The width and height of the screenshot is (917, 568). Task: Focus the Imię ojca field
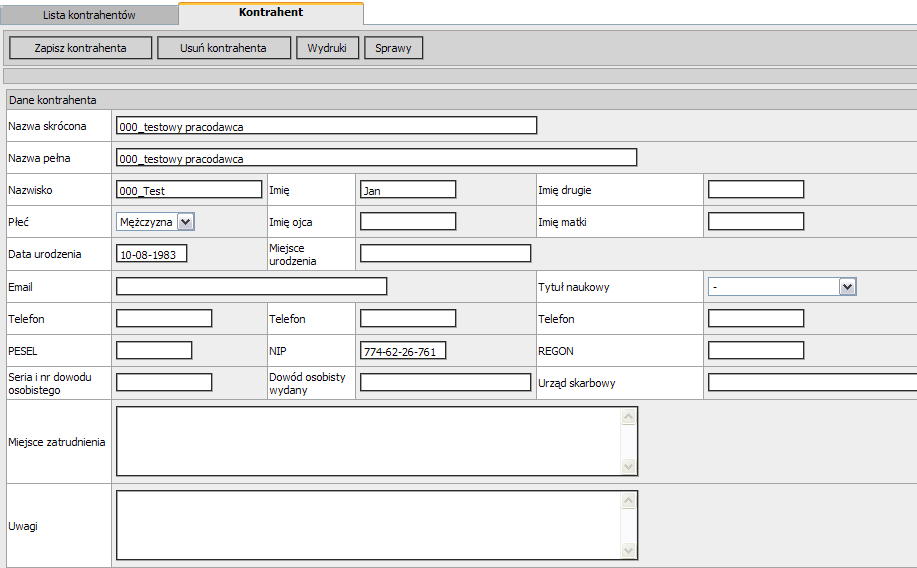(x=408, y=222)
